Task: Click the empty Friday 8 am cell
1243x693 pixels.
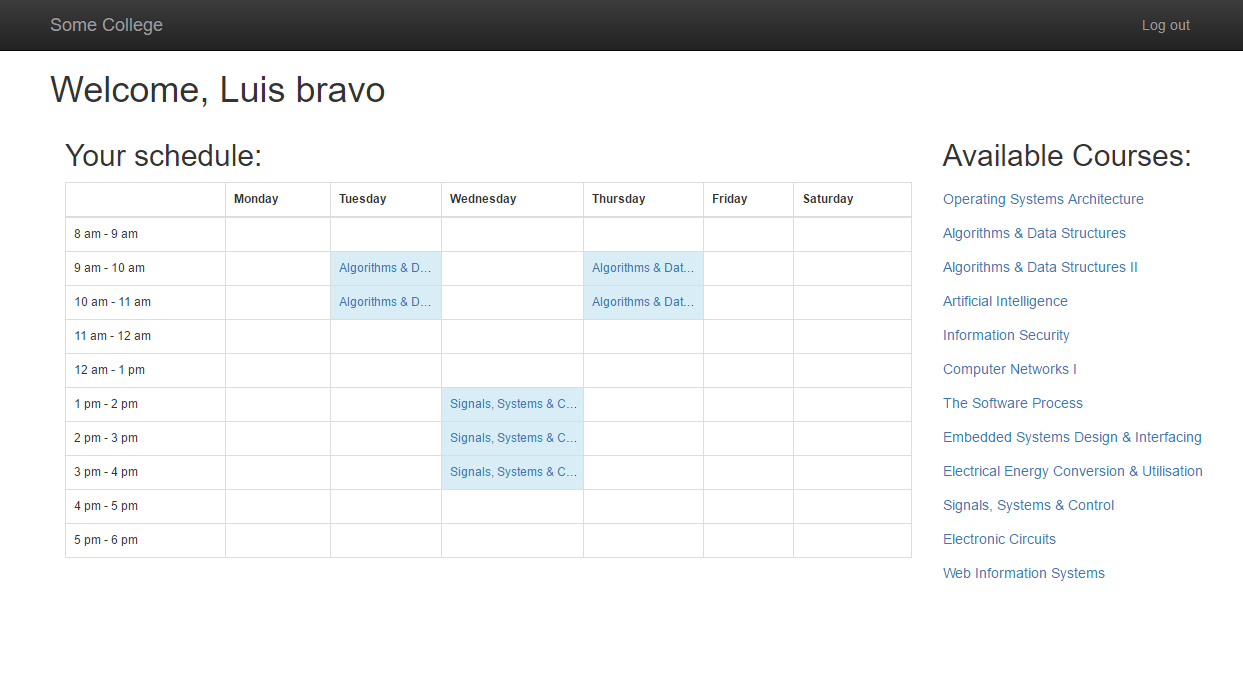Action: pyautogui.click(x=748, y=234)
